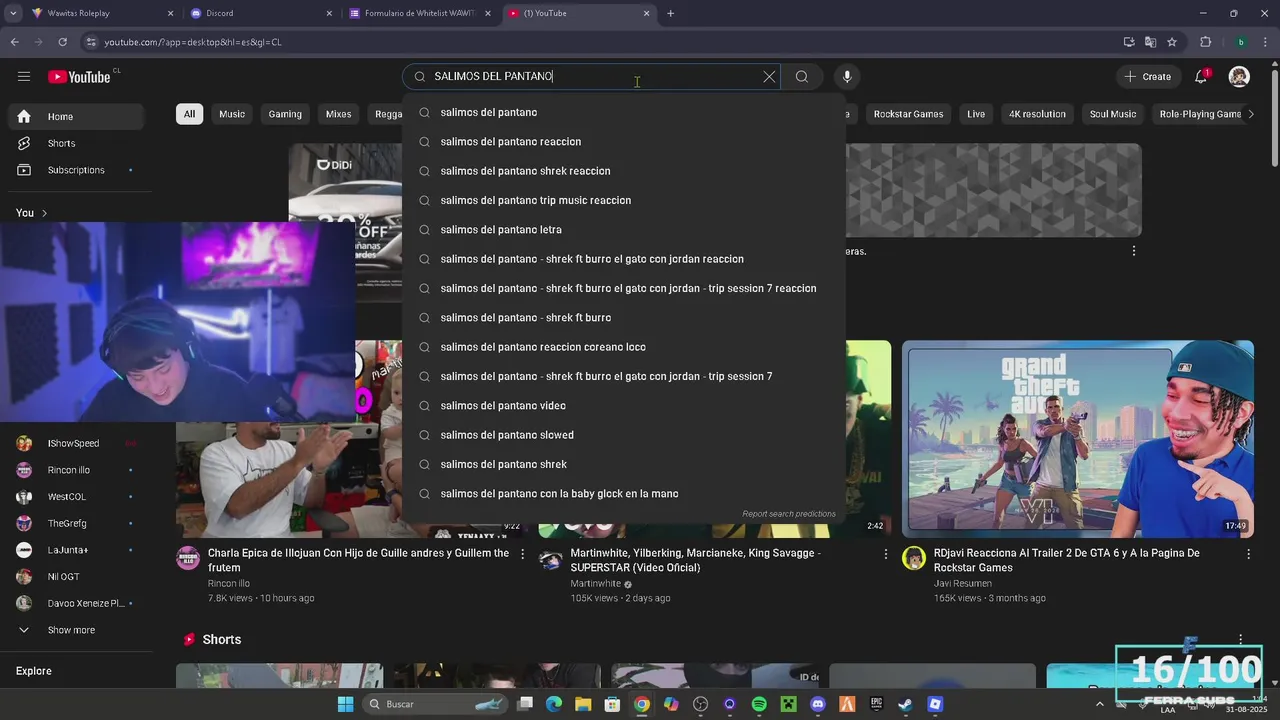Open File Explorer from the taskbar
Screen dimensions: 1280x720
pos(583,704)
